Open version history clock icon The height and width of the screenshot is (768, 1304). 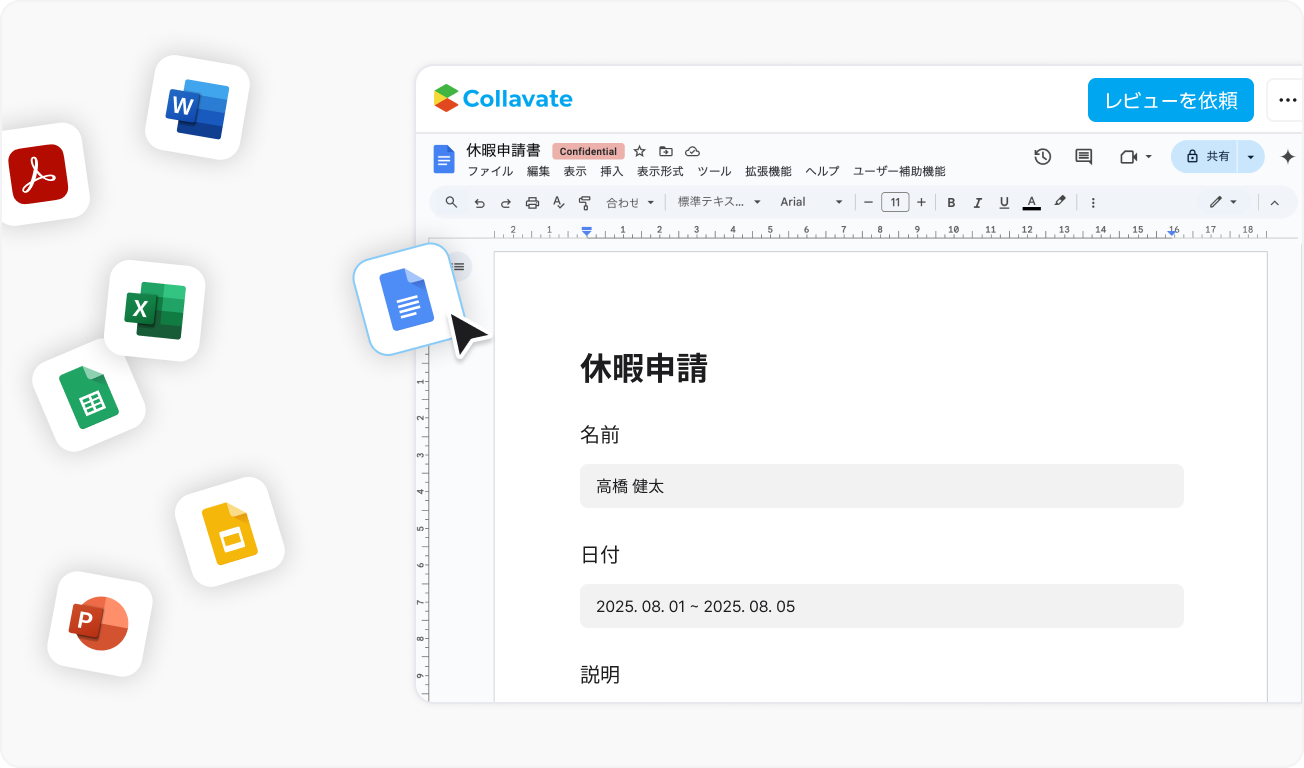pyautogui.click(x=1043, y=156)
